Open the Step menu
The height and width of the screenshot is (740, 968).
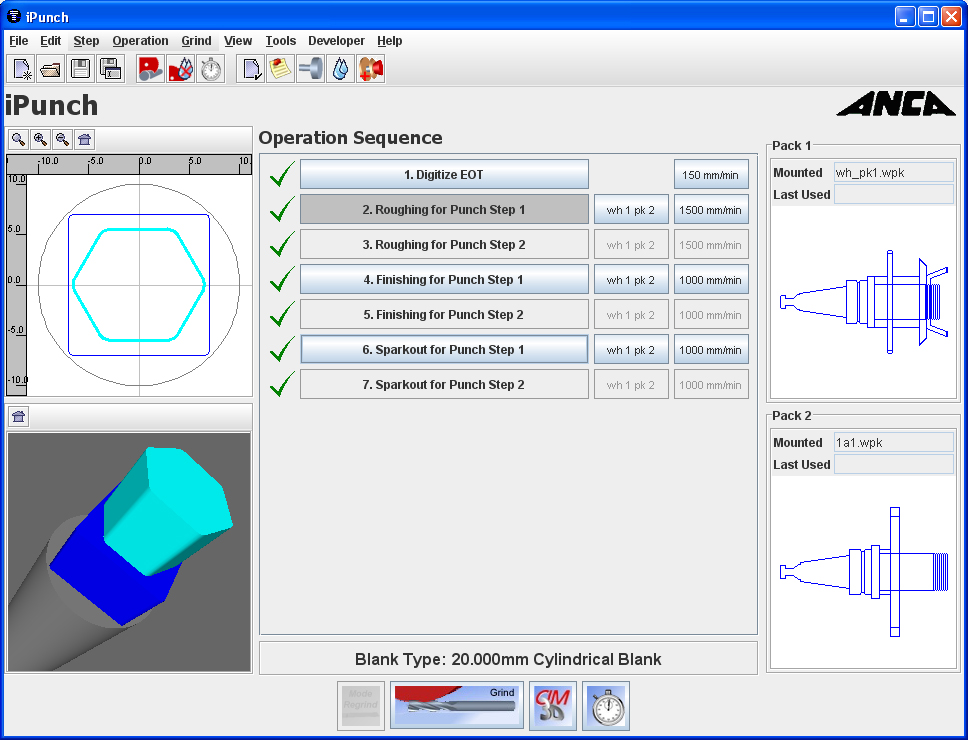86,41
